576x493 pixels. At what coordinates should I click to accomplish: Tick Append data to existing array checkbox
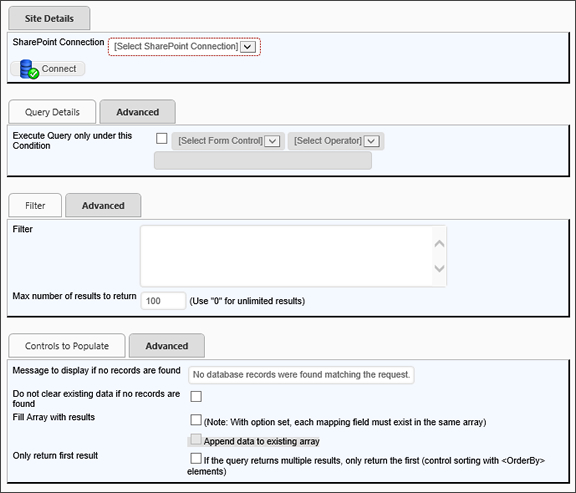(x=196, y=439)
